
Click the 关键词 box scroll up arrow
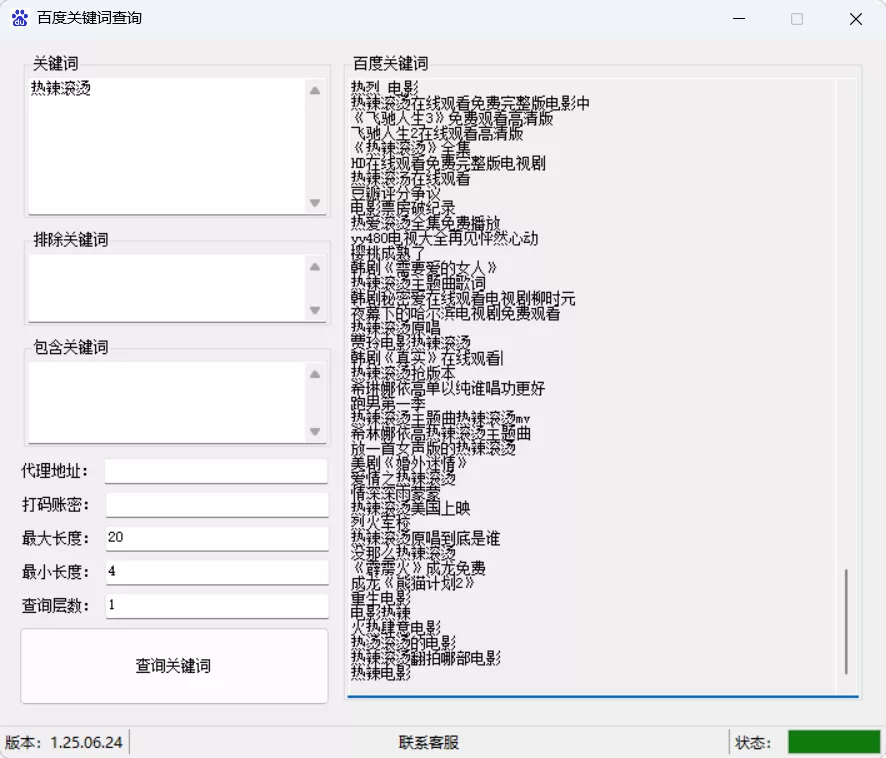315,90
